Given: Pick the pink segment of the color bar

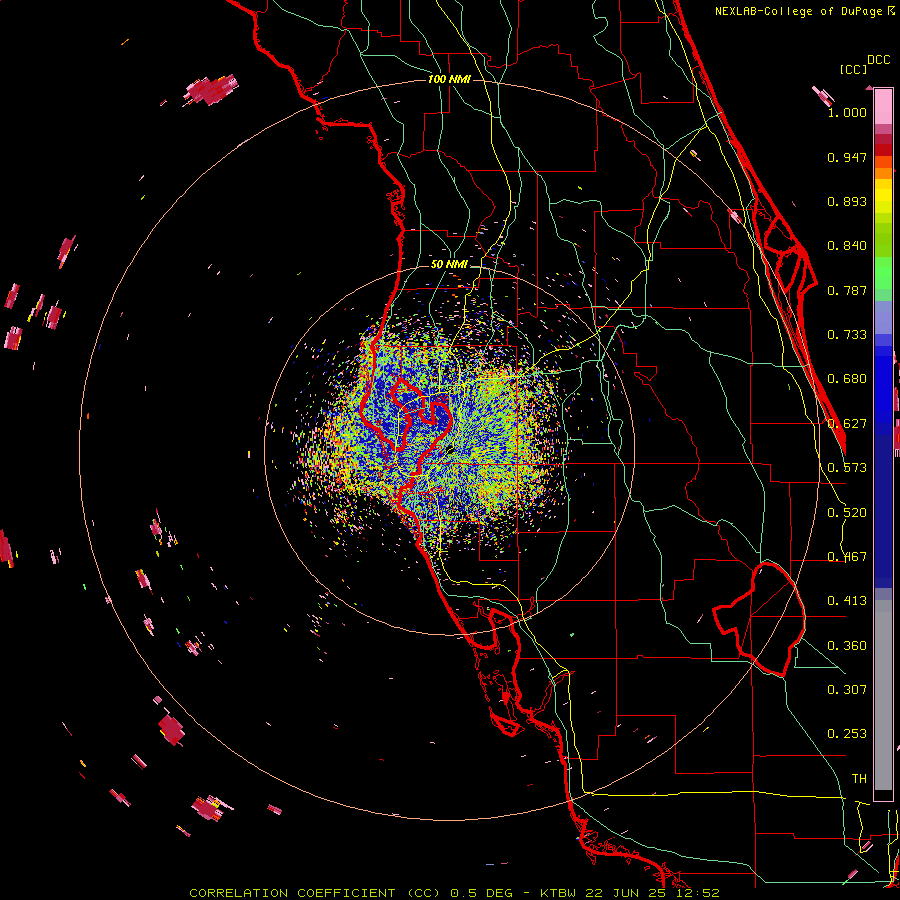Looking at the screenshot, I should (x=883, y=106).
